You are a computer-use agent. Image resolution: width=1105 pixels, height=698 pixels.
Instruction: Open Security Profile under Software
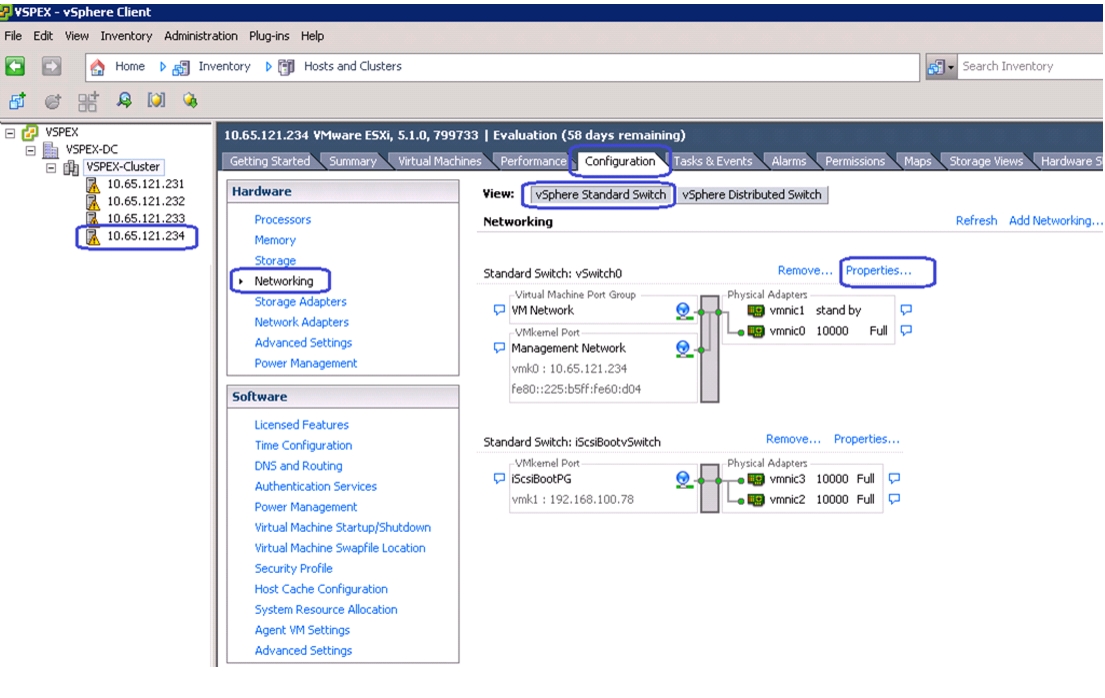[293, 568]
